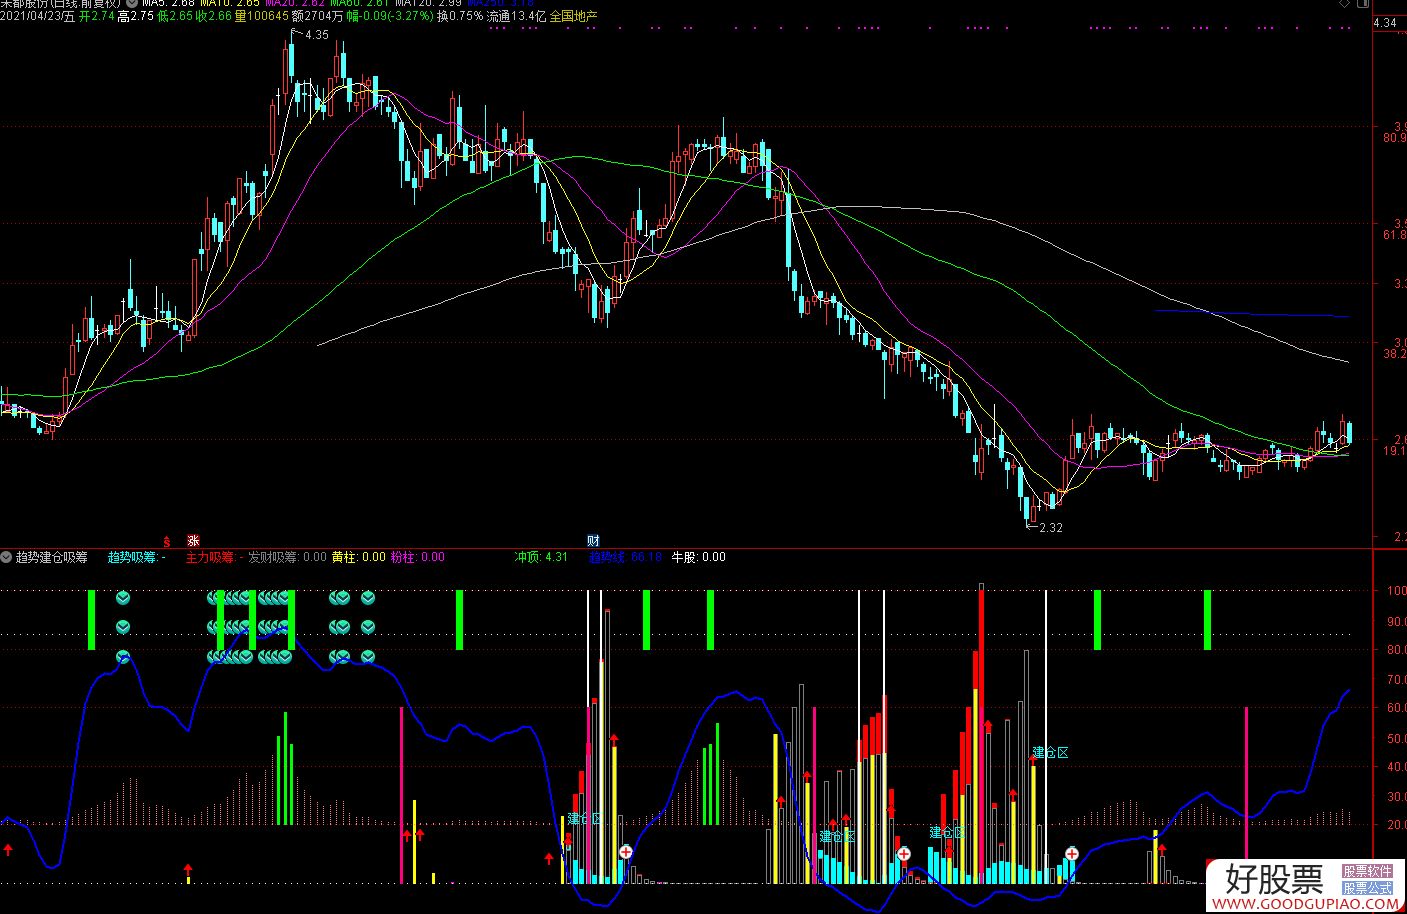Click the 2.32 low price label
This screenshot has width=1407, height=914.
coord(1051,528)
